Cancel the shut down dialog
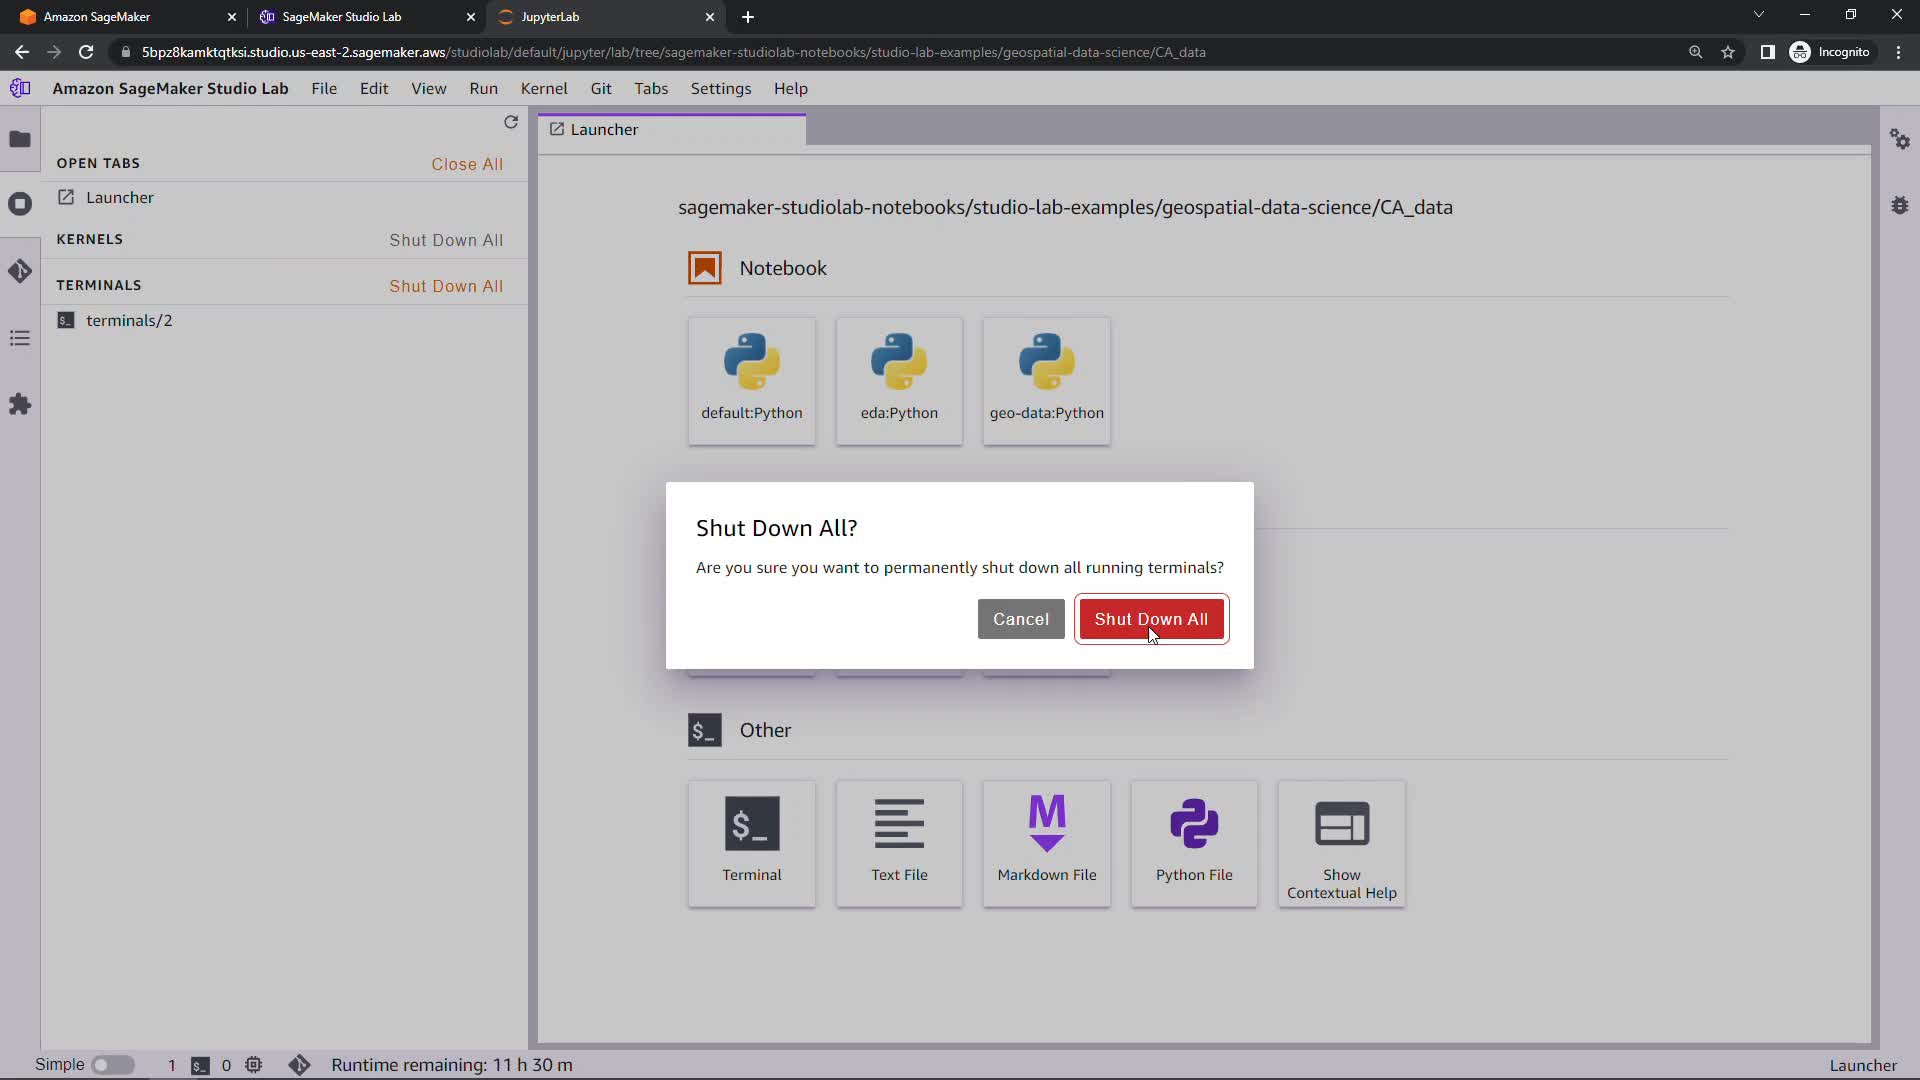The height and width of the screenshot is (1080, 1920). coord(1020,619)
